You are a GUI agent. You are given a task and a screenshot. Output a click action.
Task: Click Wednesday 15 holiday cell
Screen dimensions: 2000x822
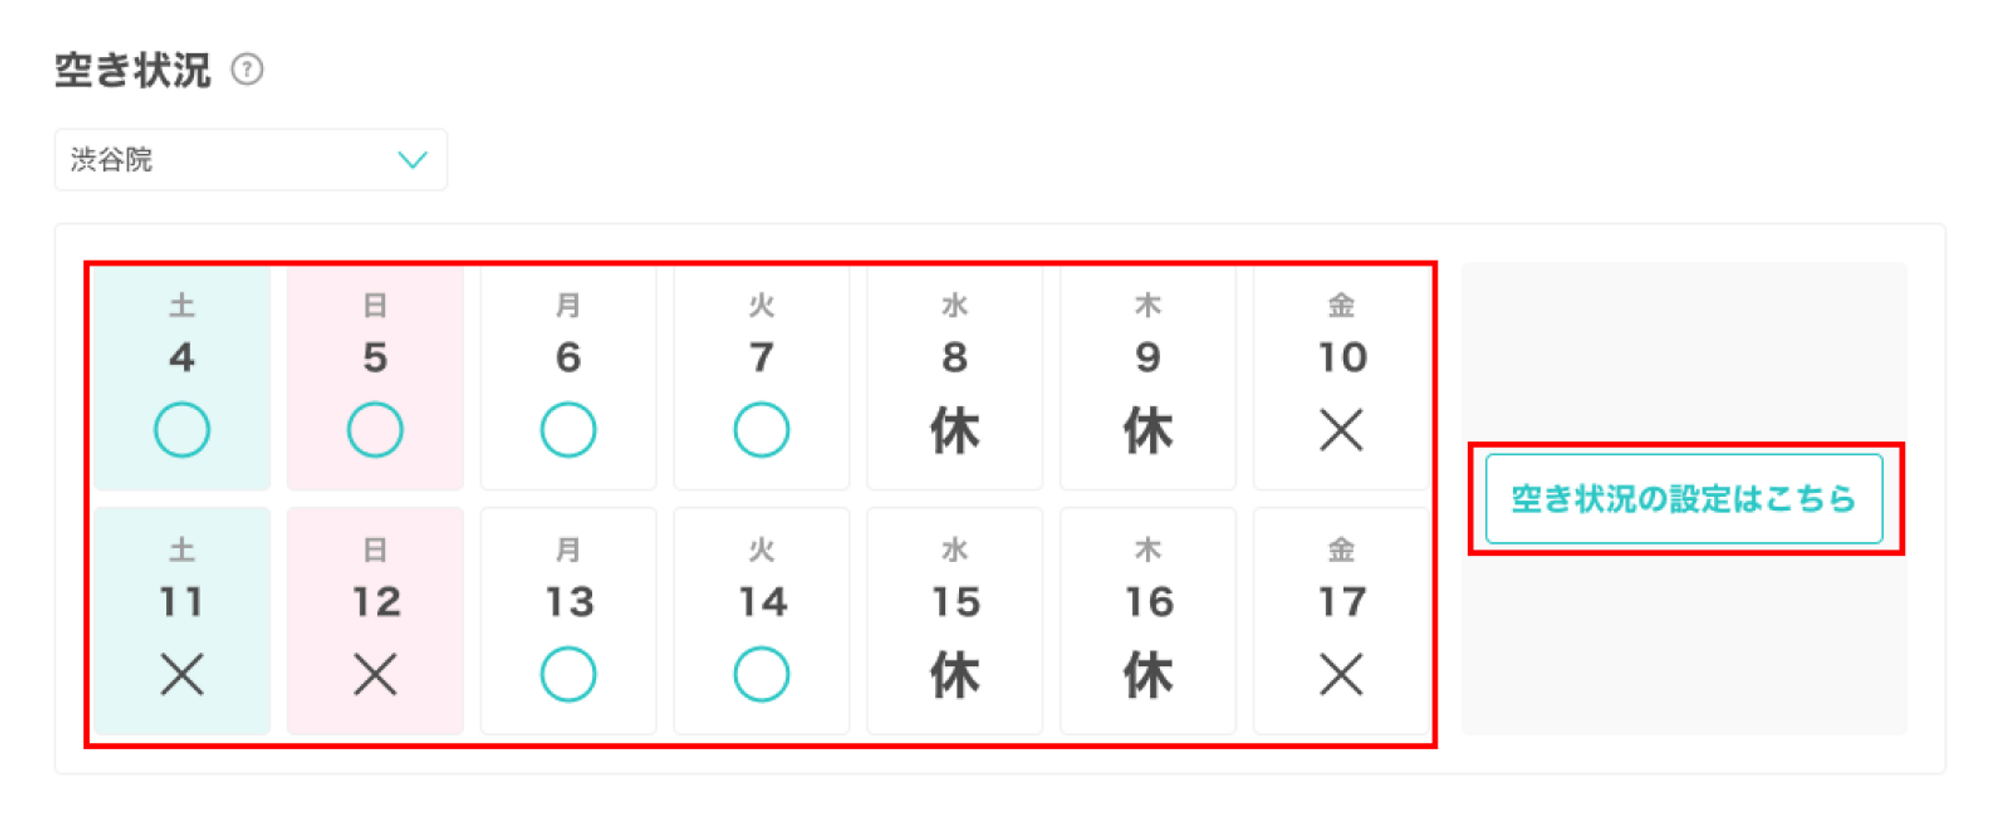click(x=954, y=621)
